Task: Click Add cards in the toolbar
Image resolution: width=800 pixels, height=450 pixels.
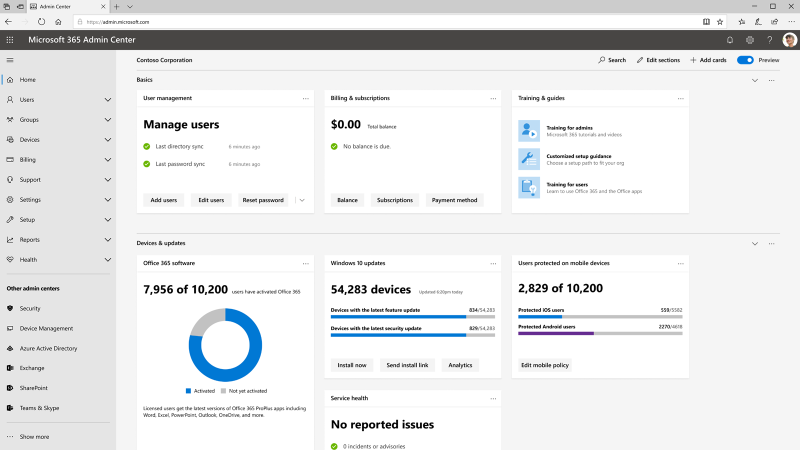Action: pos(708,60)
